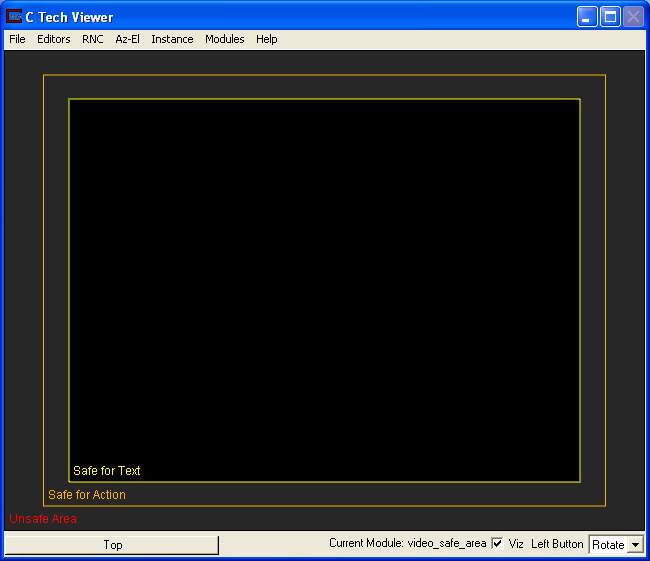Click the C Tech Viewer title bar icon
Image resolution: width=650 pixels, height=561 pixels.
pos(14,17)
